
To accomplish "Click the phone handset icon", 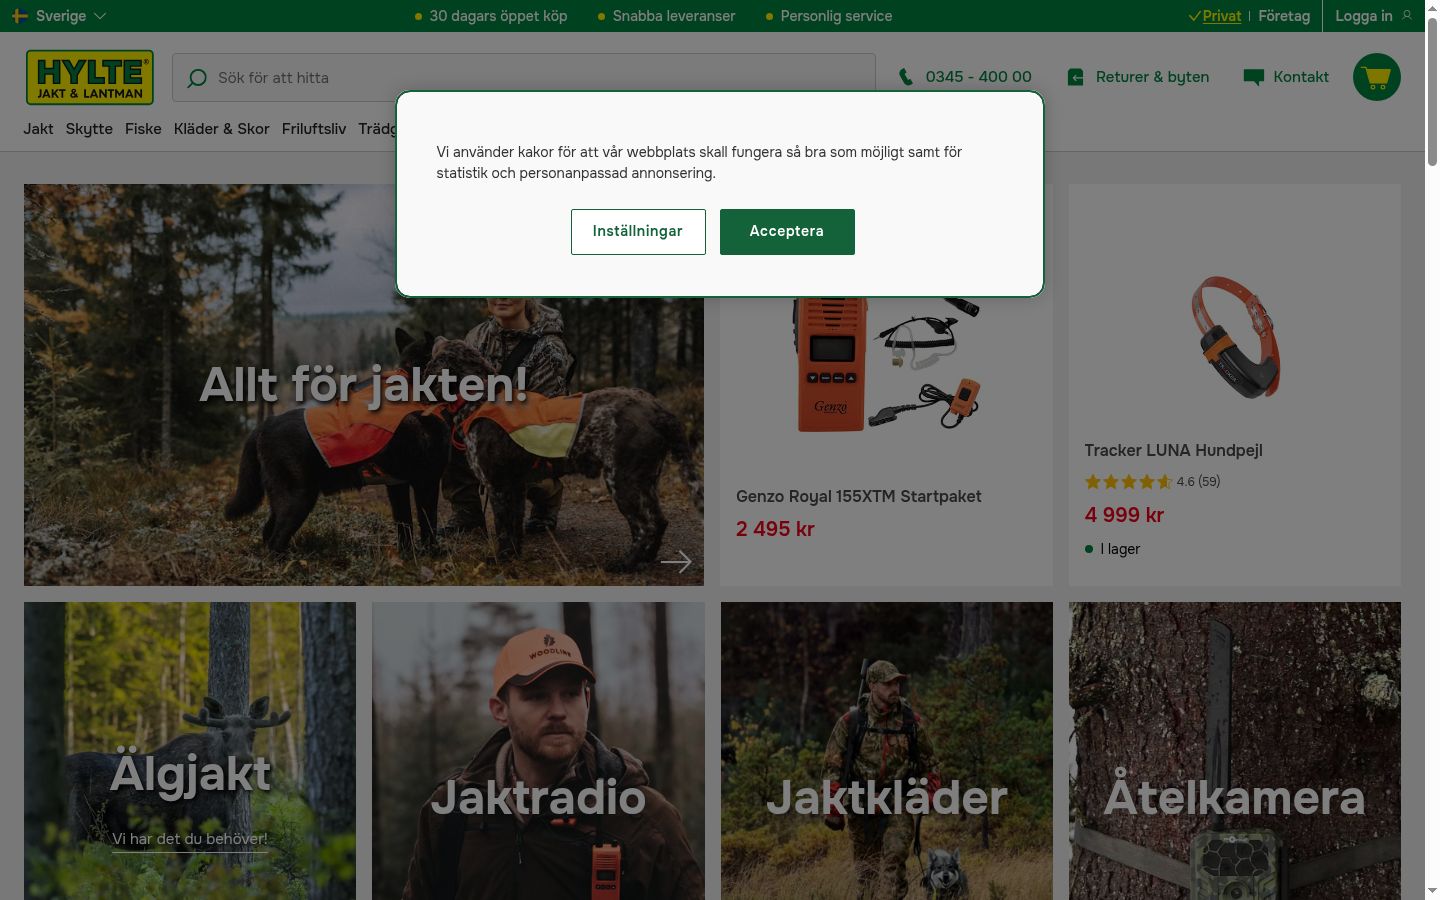I will pyautogui.click(x=906, y=77).
